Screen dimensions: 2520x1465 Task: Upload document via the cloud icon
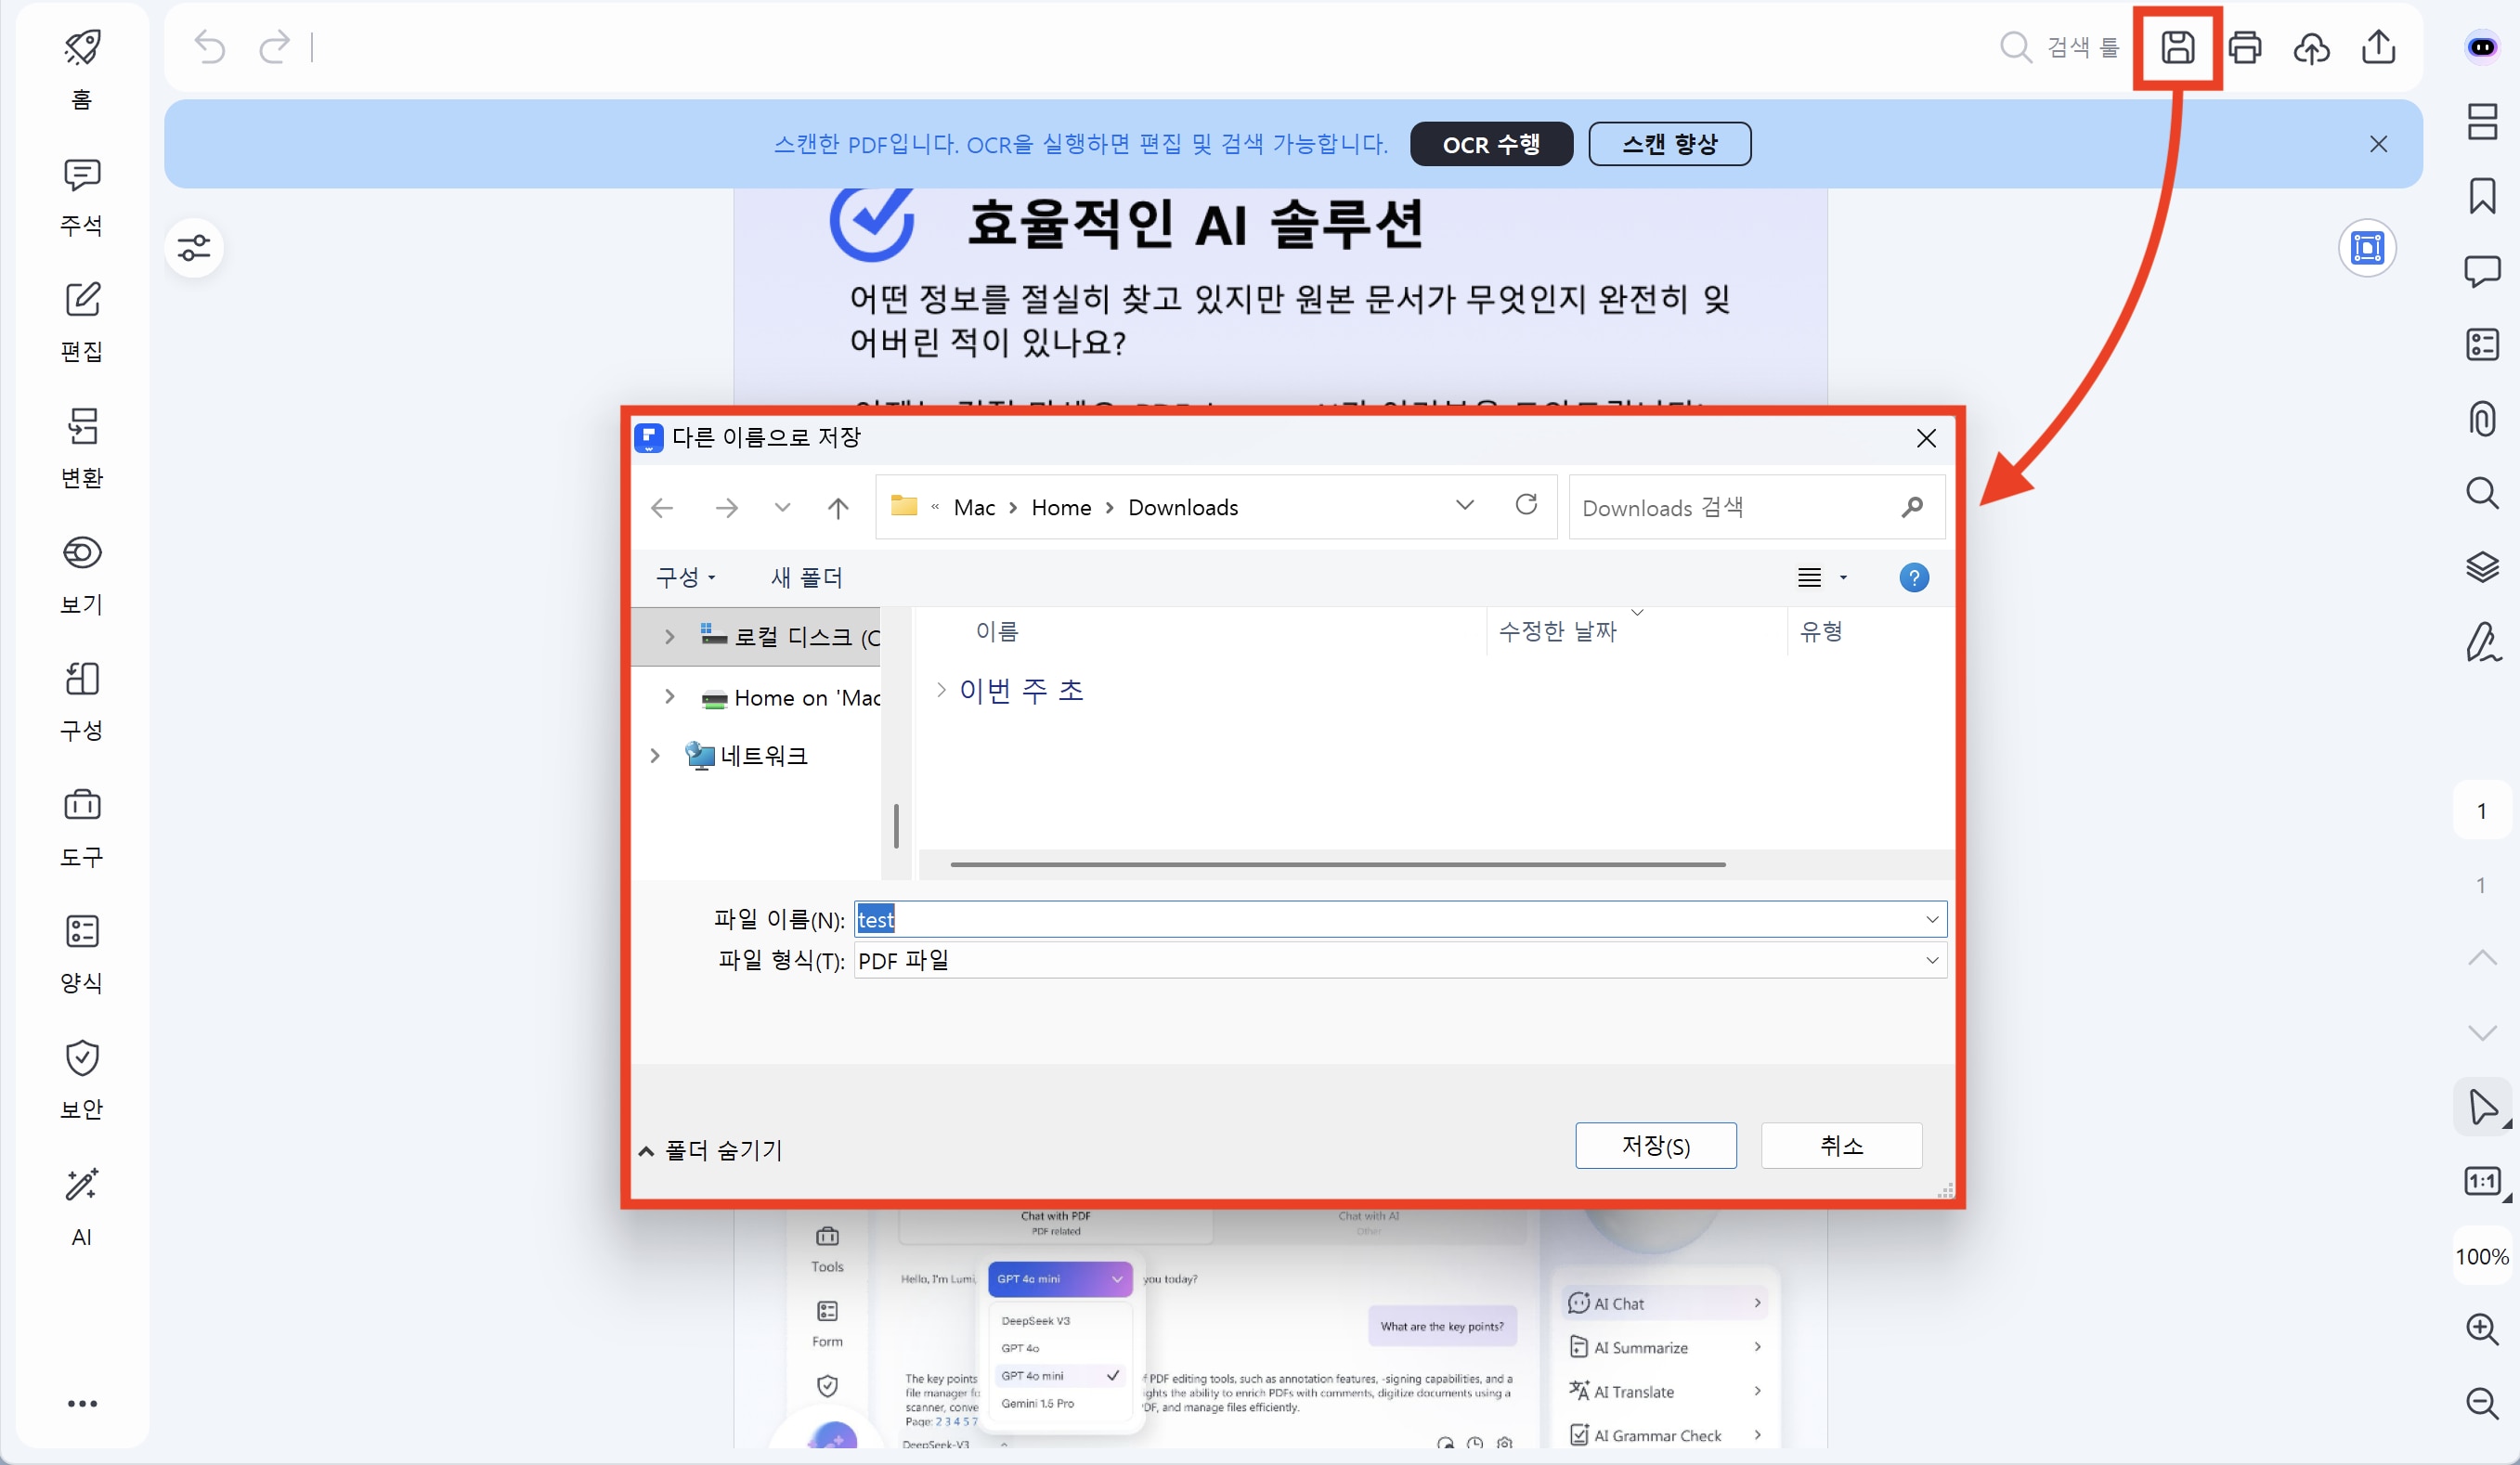tap(2312, 46)
